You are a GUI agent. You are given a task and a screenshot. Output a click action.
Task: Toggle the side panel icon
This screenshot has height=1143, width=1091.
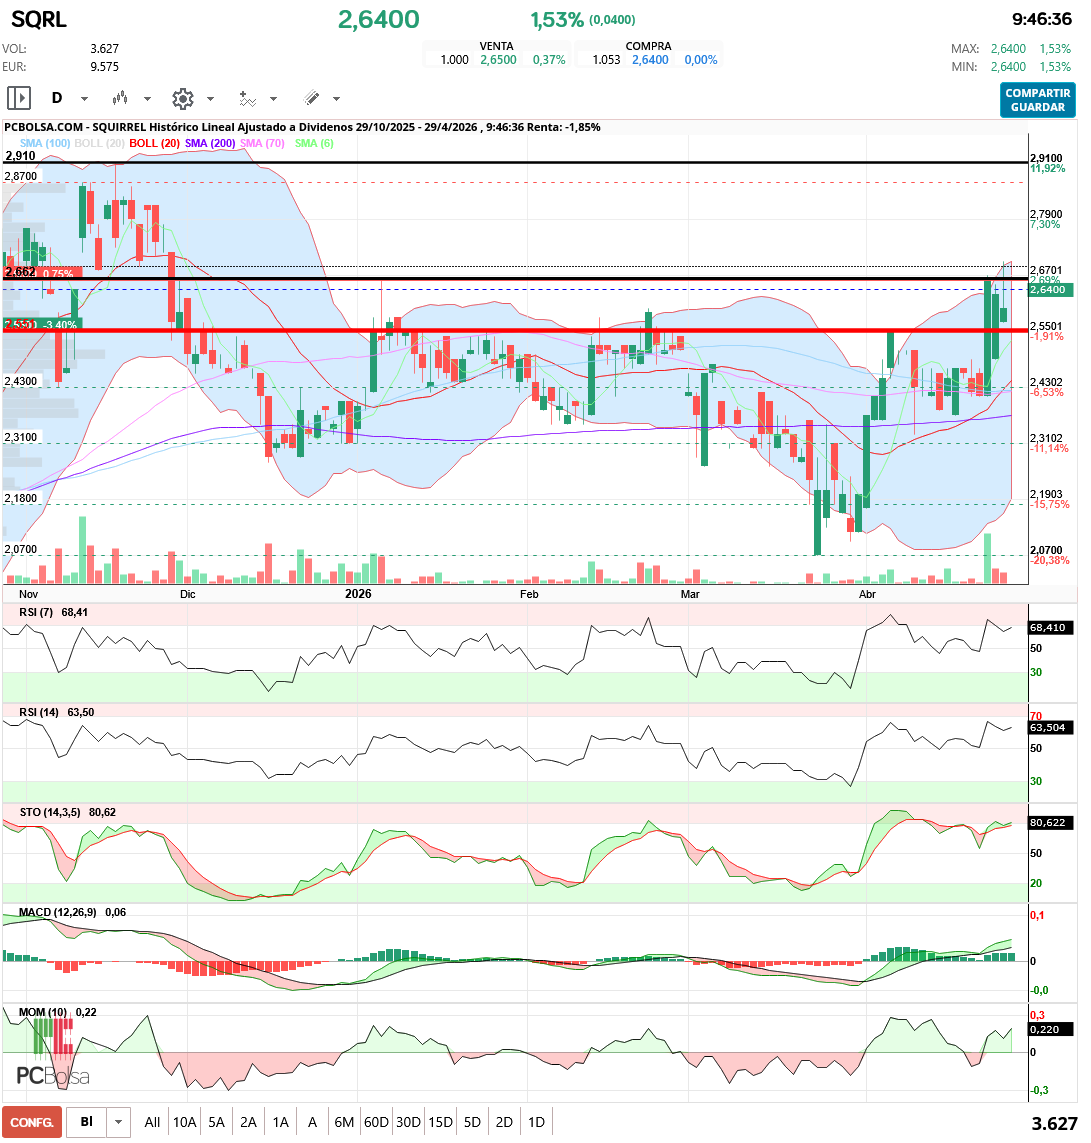click(19, 98)
